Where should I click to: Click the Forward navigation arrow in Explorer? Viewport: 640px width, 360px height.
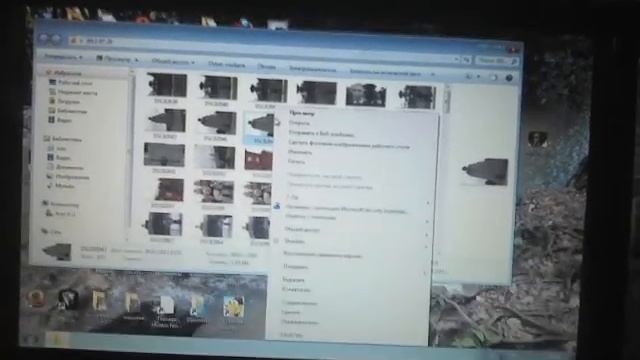(x=55, y=39)
